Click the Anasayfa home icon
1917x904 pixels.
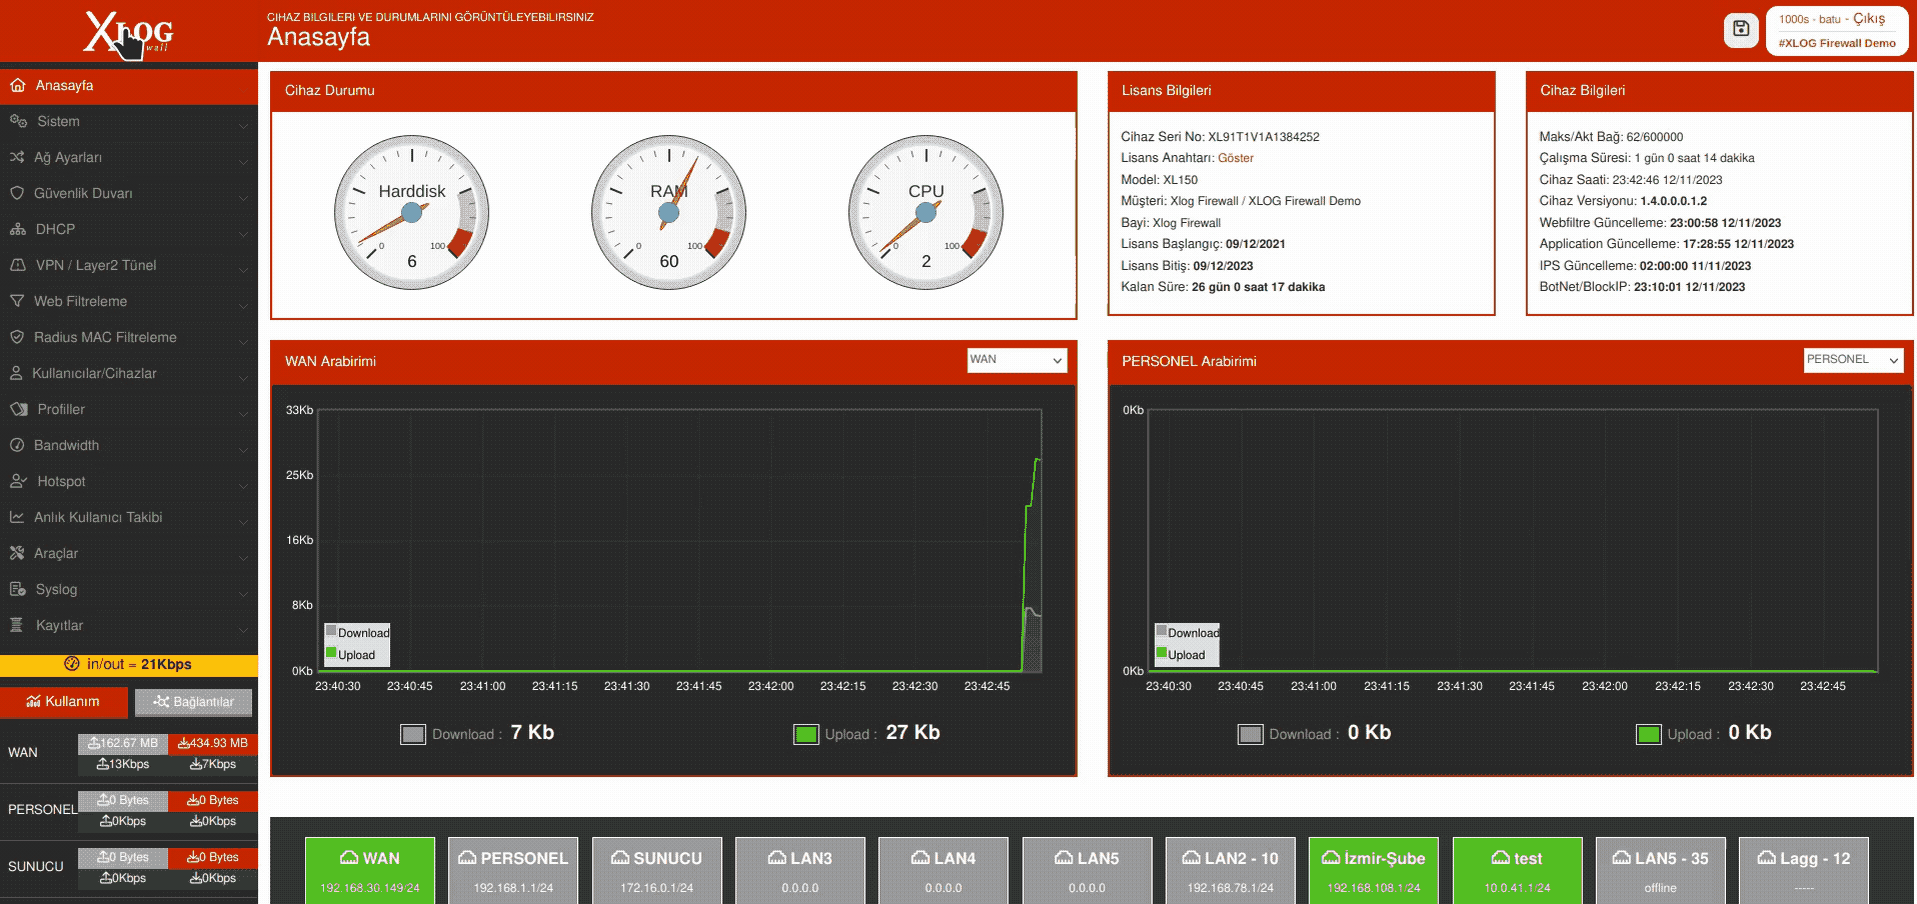18,85
